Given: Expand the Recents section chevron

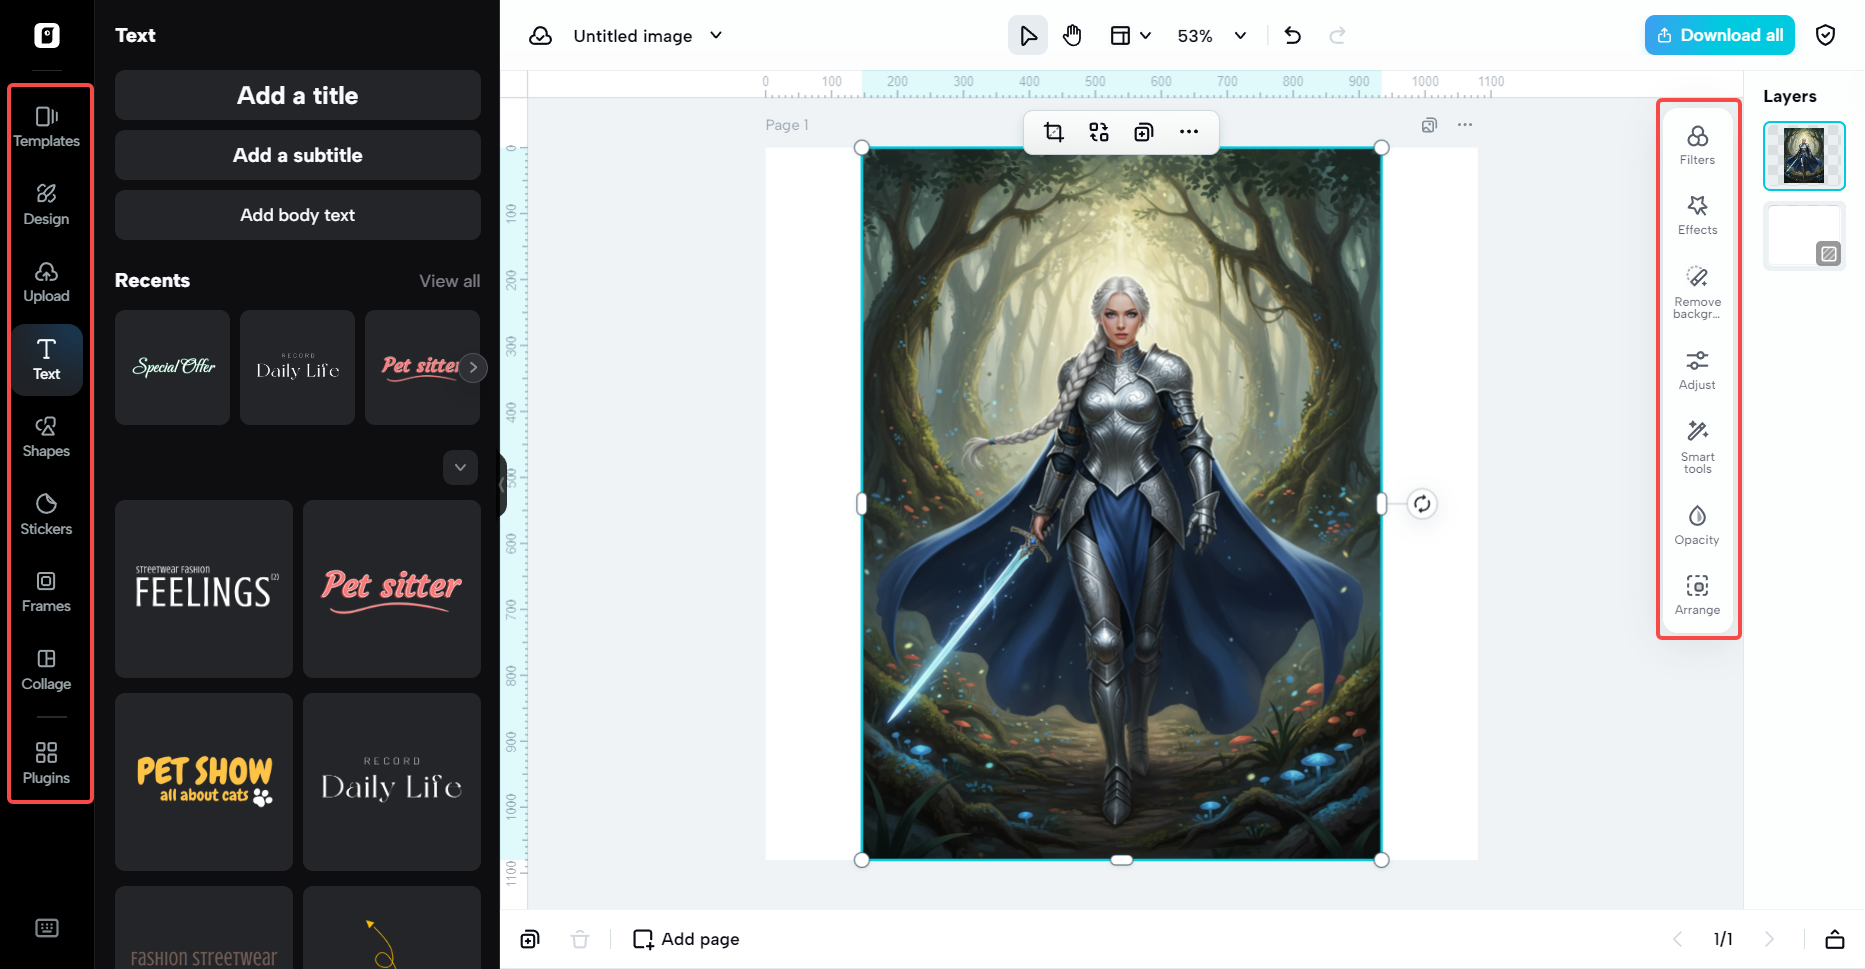Looking at the screenshot, I should (x=460, y=467).
